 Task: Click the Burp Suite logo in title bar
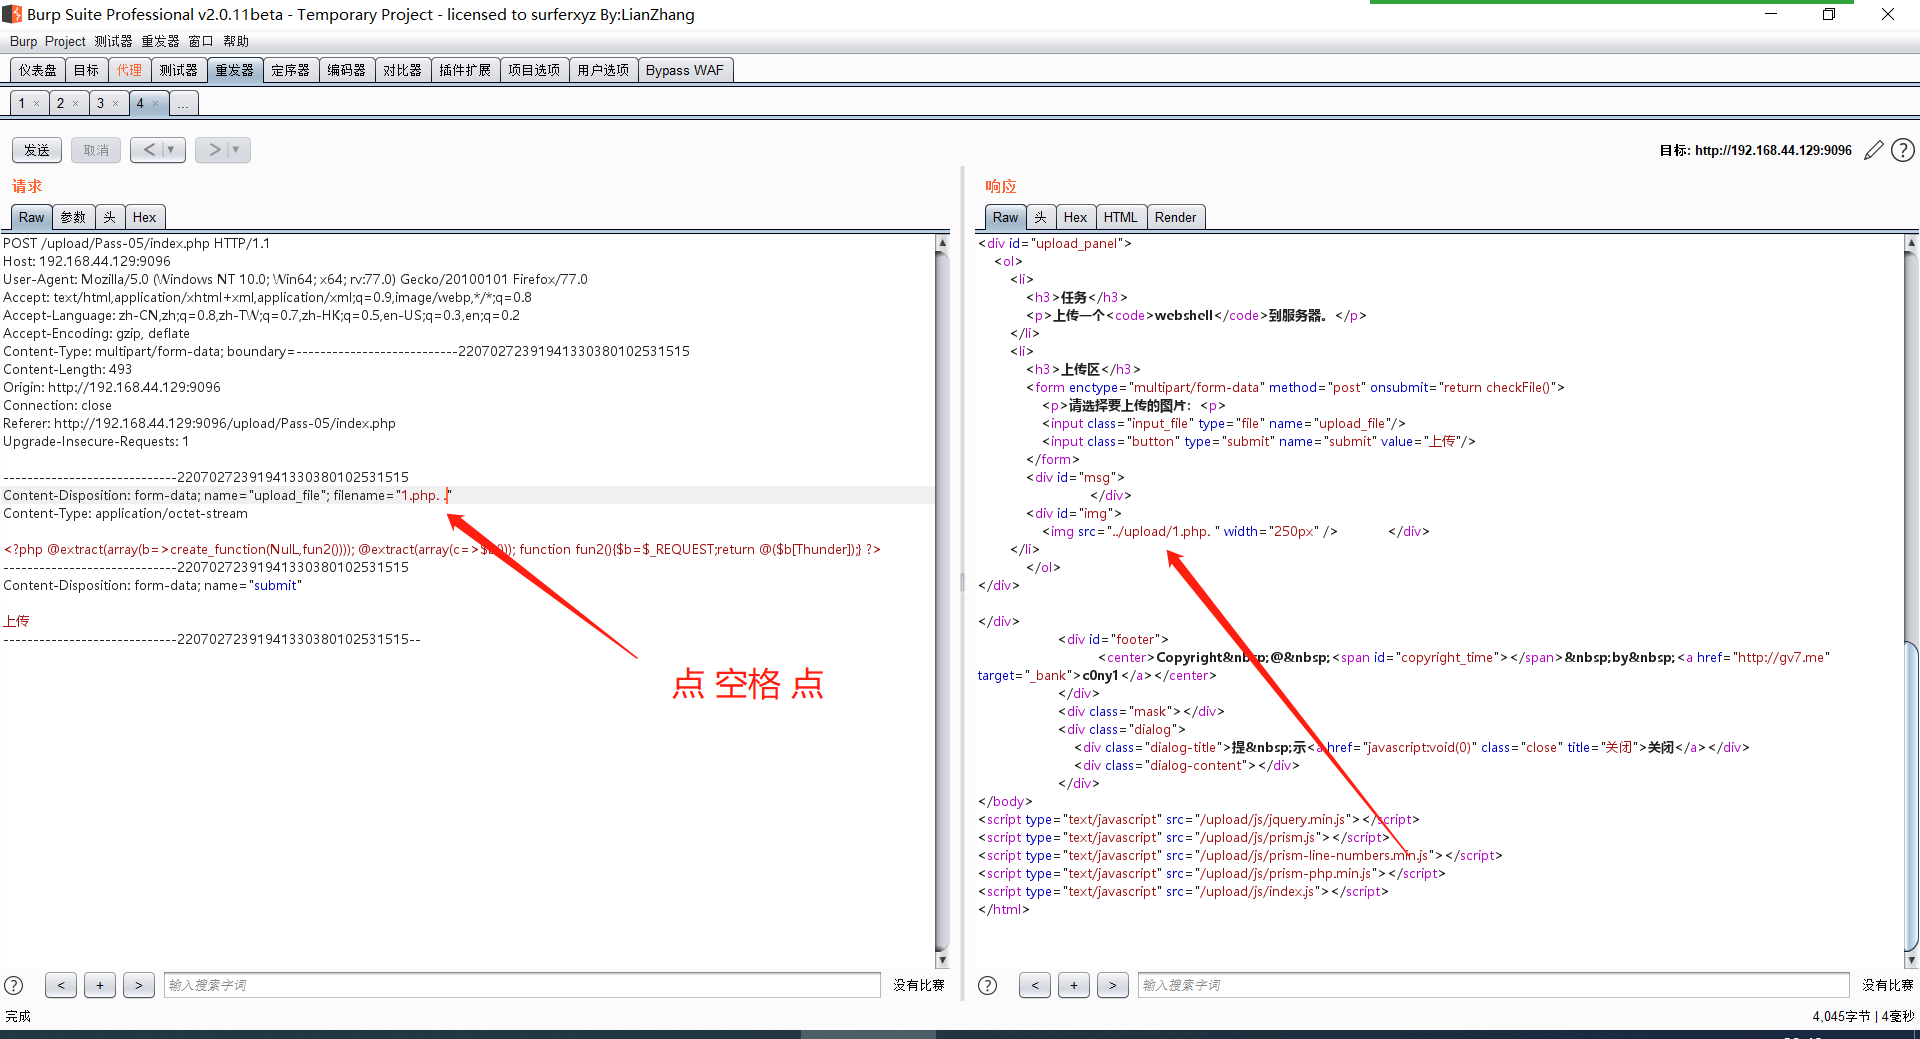(x=12, y=14)
